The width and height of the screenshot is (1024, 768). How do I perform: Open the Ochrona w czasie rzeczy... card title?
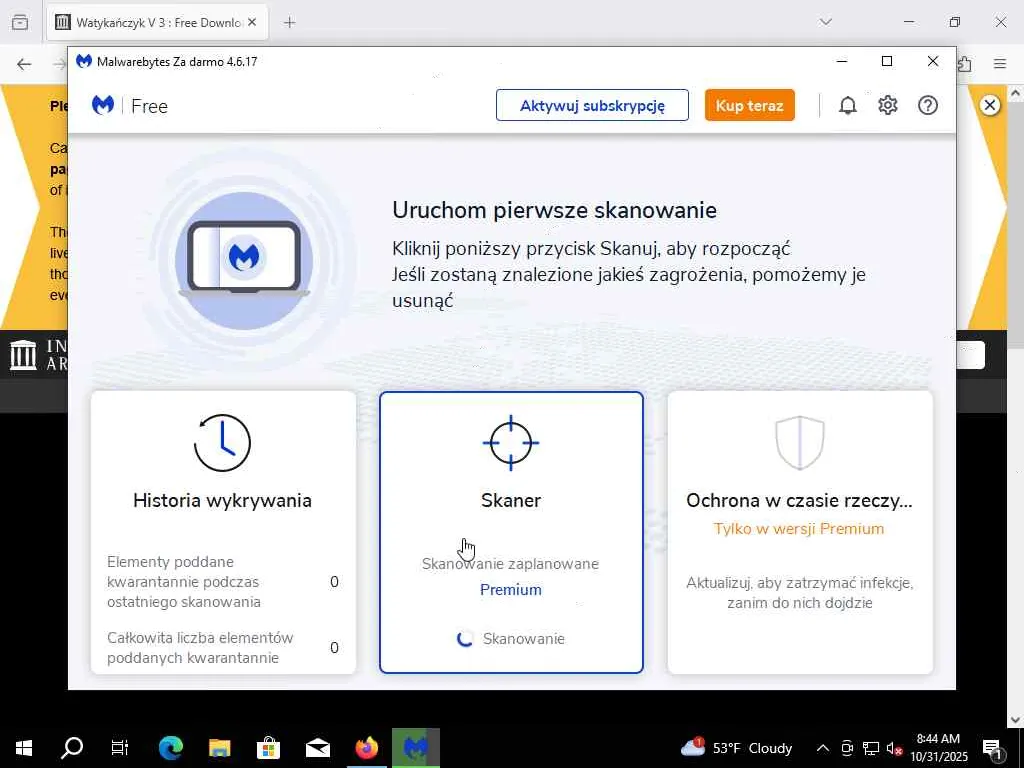(799, 500)
